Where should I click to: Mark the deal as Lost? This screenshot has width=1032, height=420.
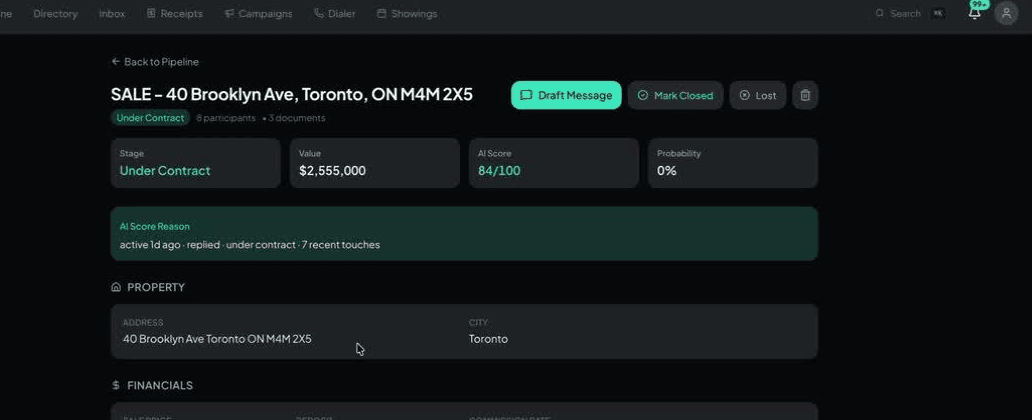tap(758, 95)
